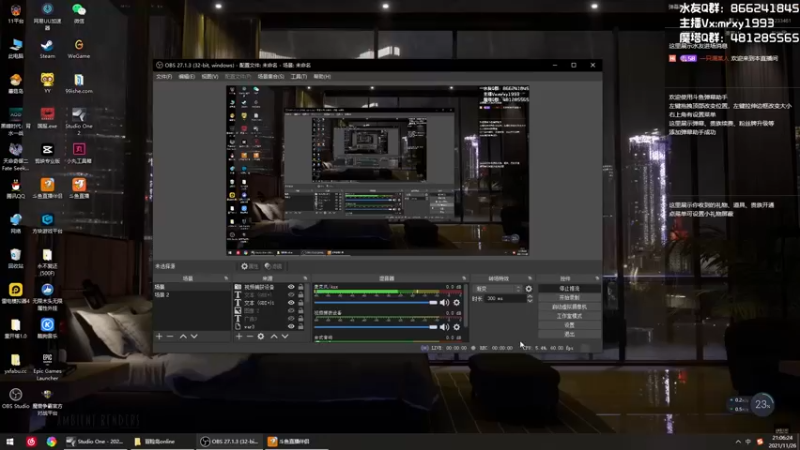800x450 pixels.
Task: Toggle lock on the image source
Action: pyautogui.click(x=301, y=311)
